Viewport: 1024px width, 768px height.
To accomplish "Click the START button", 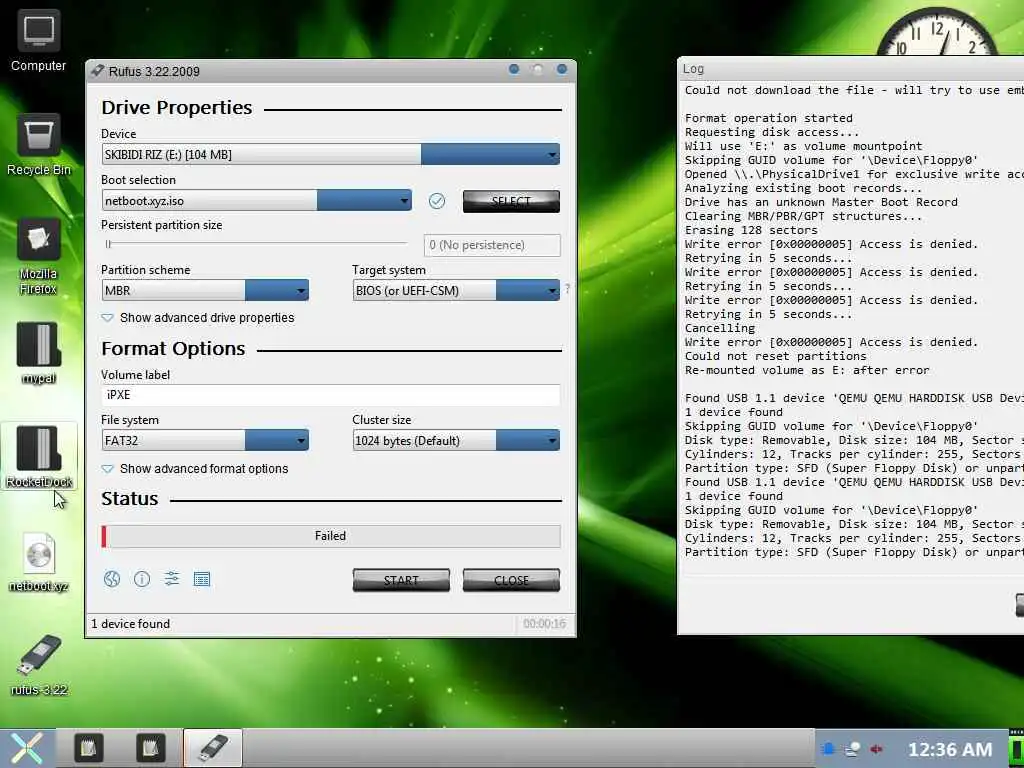I will tap(401, 580).
